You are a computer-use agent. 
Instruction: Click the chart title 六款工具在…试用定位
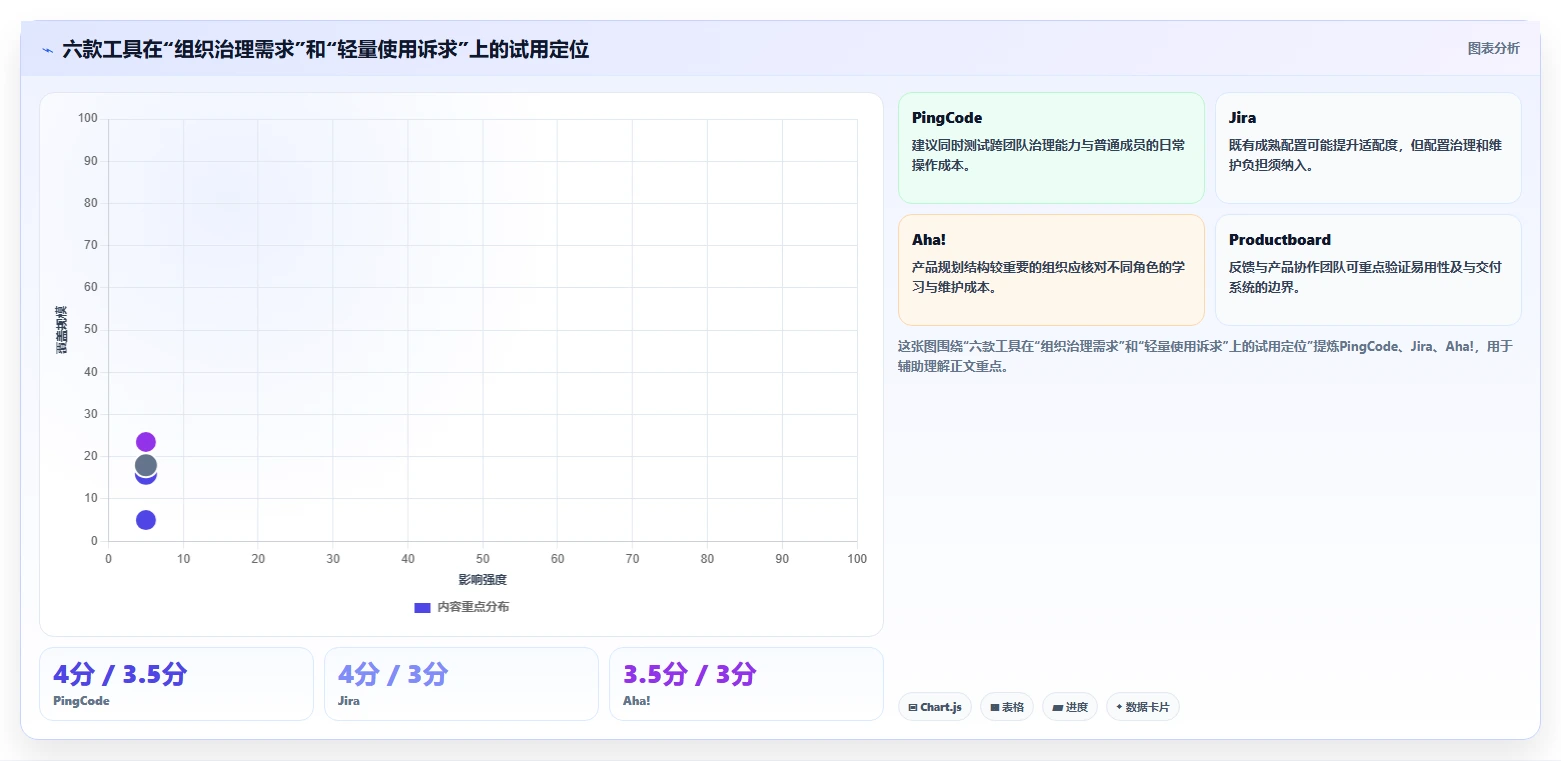click(325, 49)
